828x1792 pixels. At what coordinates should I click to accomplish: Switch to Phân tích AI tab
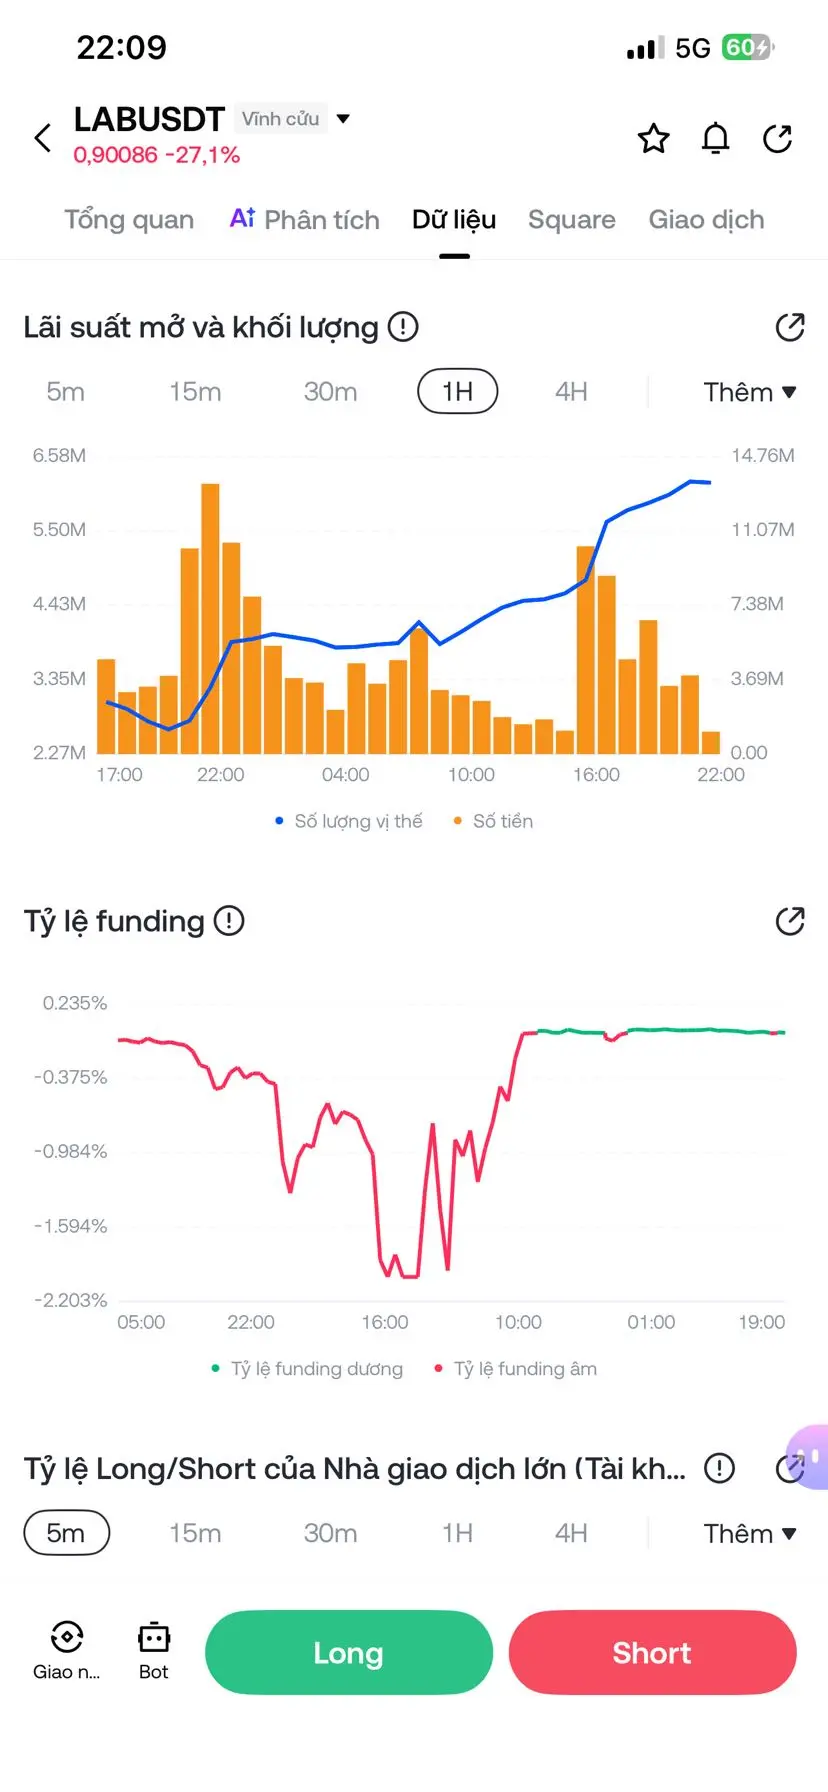(x=305, y=220)
